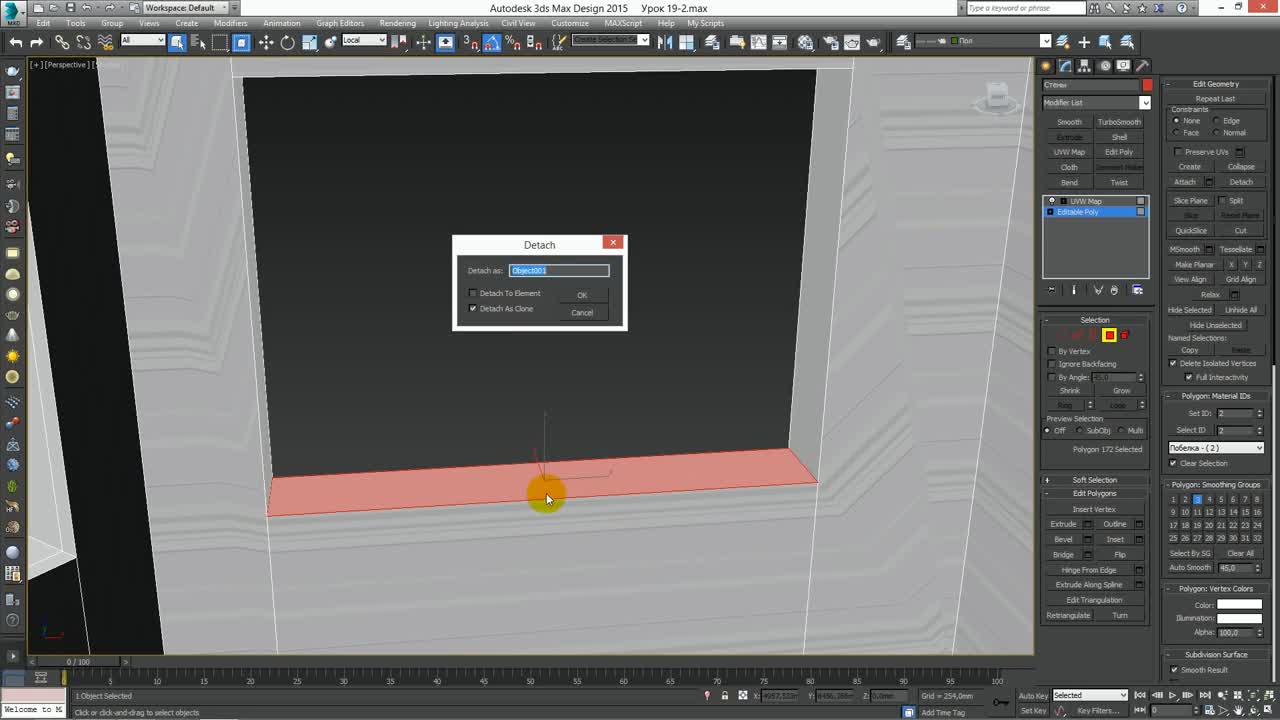1280x720 pixels.
Task: Activate Select and Link tool
Action: click(62, 42)
